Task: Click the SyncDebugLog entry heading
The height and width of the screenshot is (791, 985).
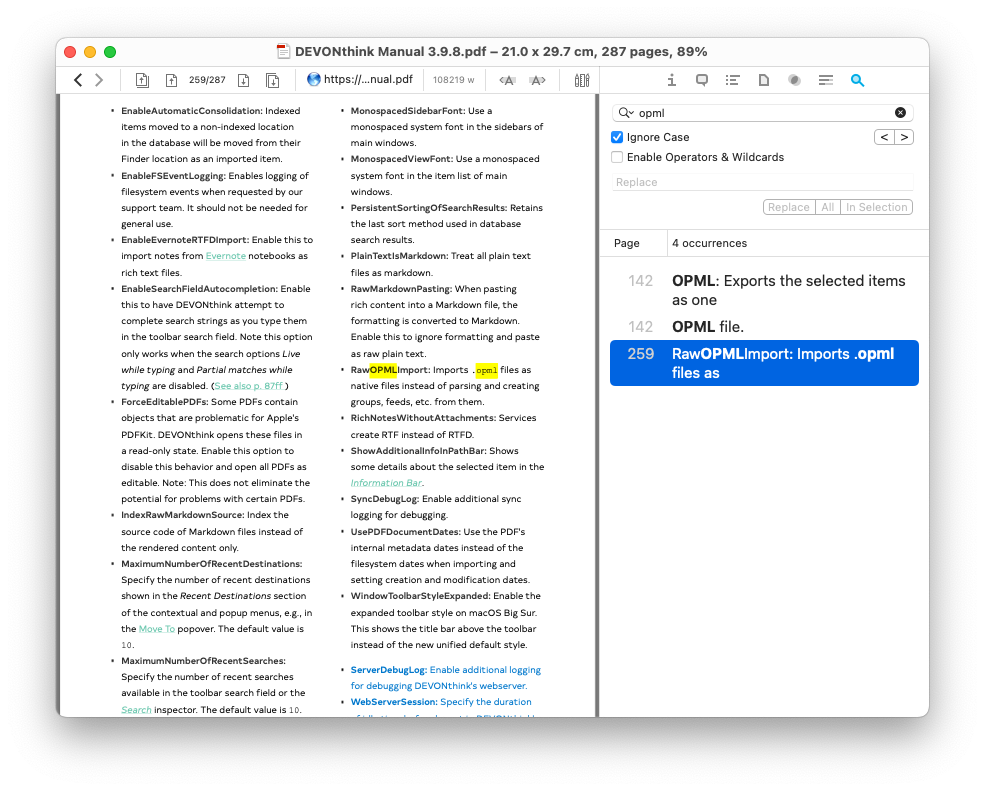Action: pyautogui.click(x=384, y=499)
